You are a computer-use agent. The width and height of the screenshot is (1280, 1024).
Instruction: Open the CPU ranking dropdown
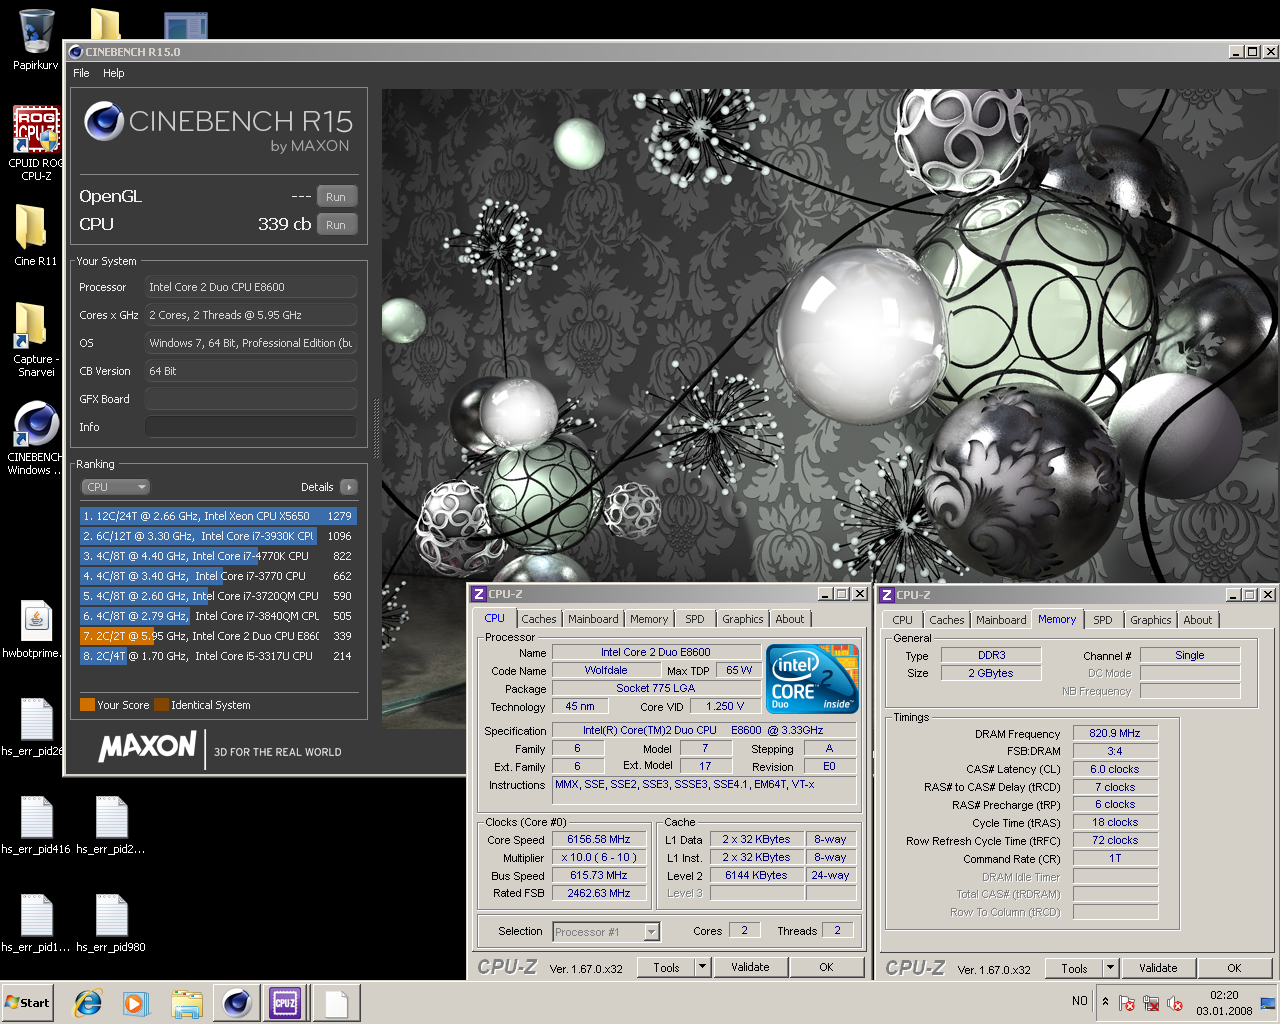click(115, 487)
